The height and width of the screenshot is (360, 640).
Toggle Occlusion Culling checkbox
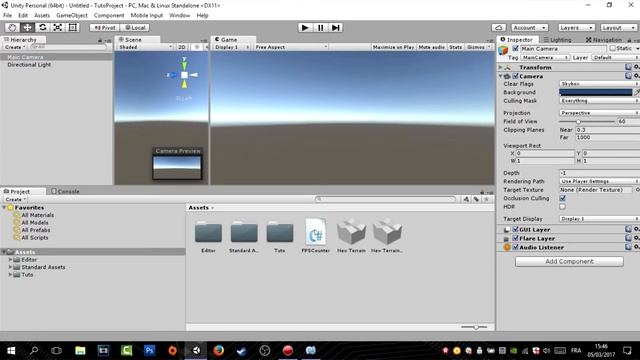(562, 198)
